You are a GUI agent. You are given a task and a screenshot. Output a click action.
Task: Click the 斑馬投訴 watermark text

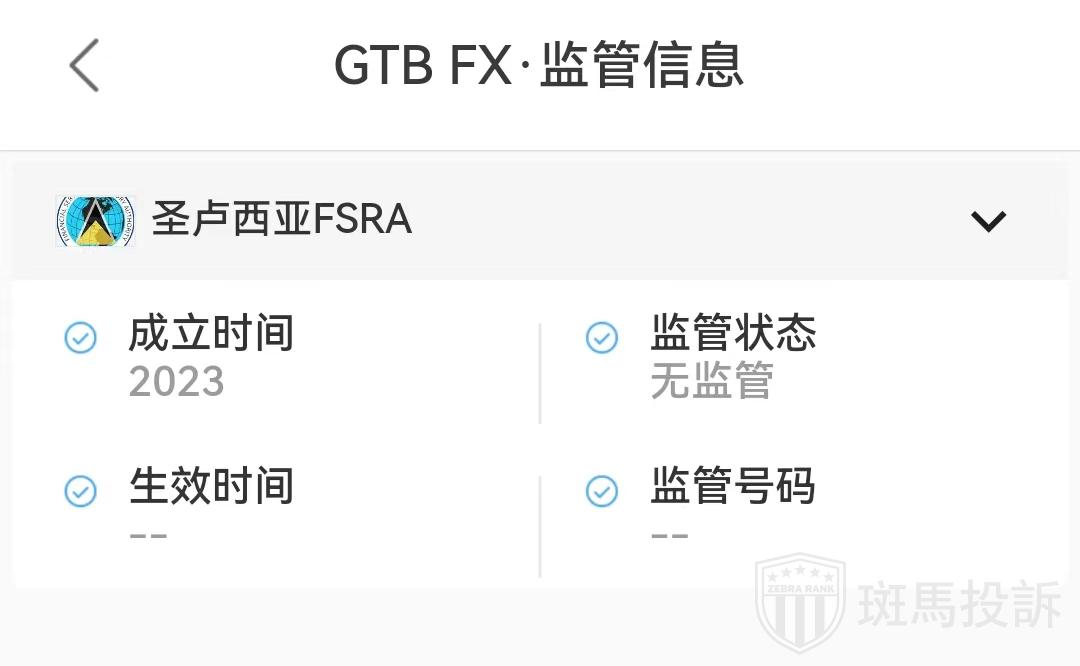[960, 606]
